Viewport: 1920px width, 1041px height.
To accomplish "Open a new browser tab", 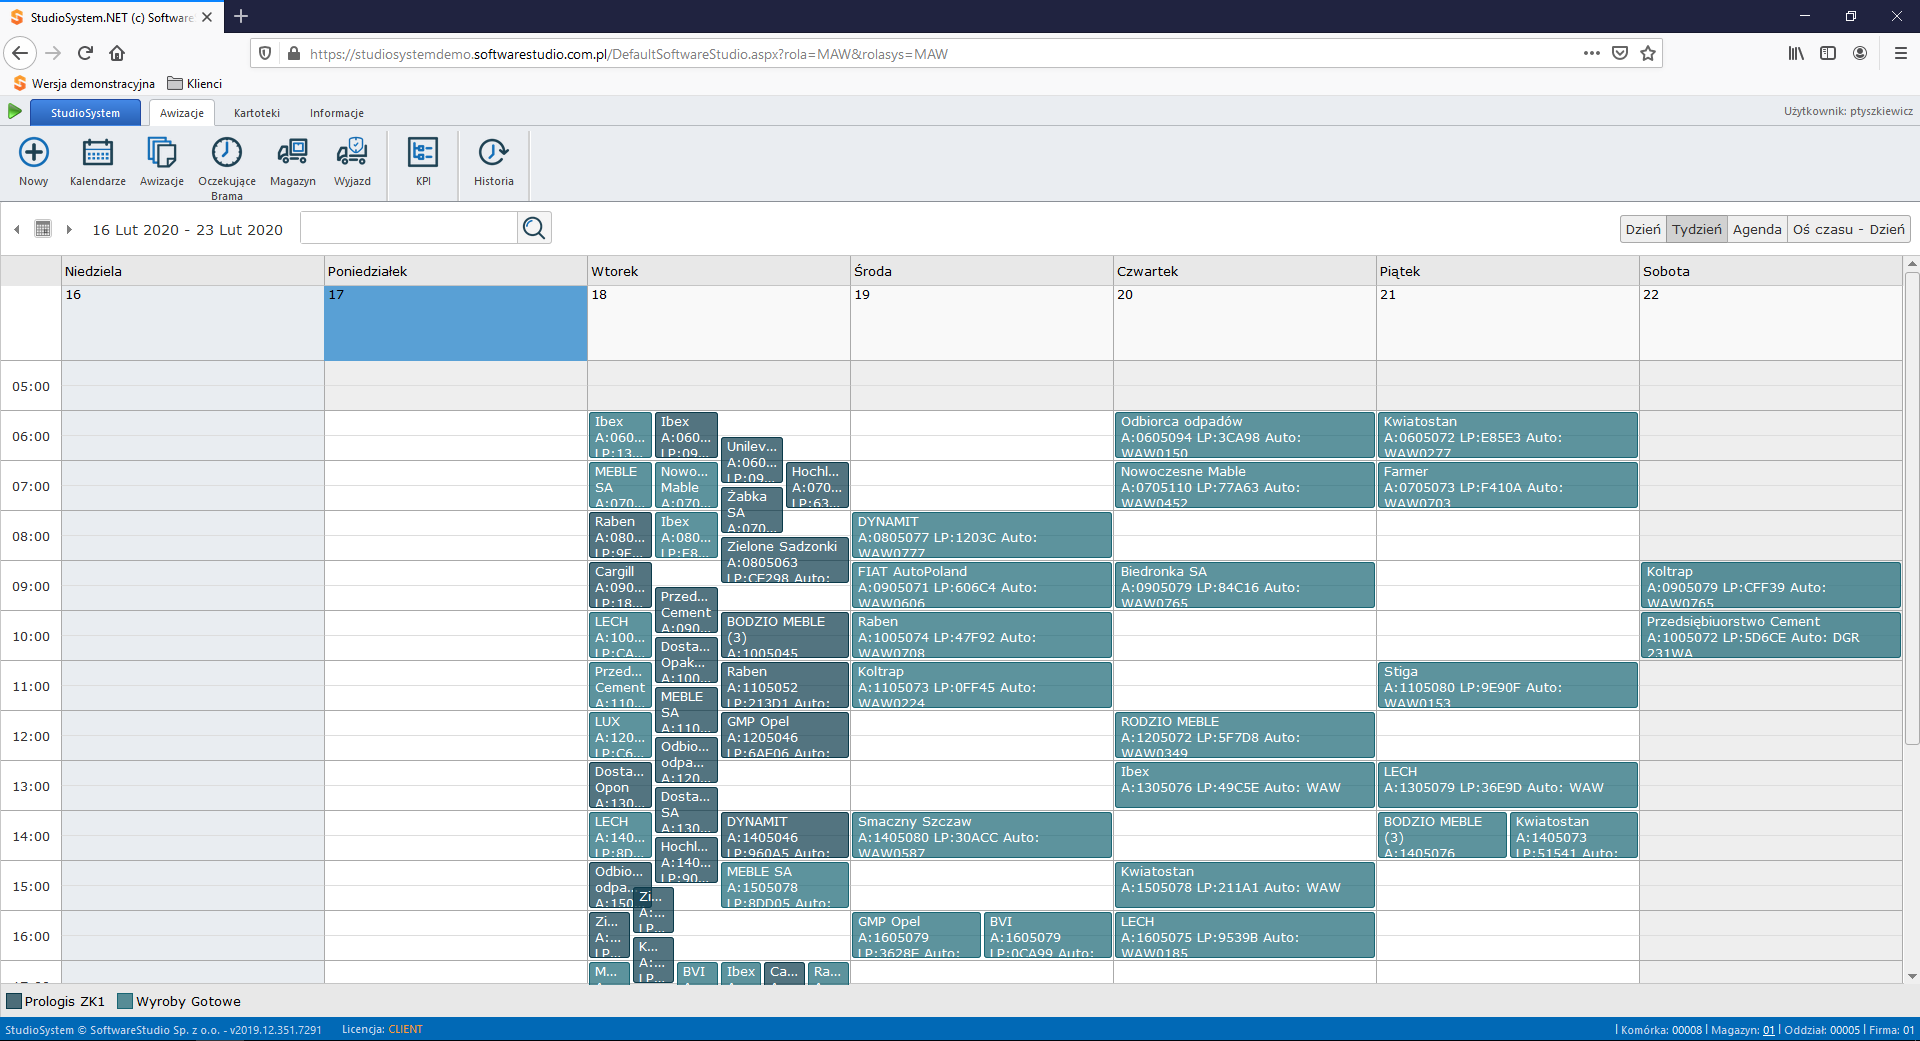I will pyautogui.click(x=241, y=16).
